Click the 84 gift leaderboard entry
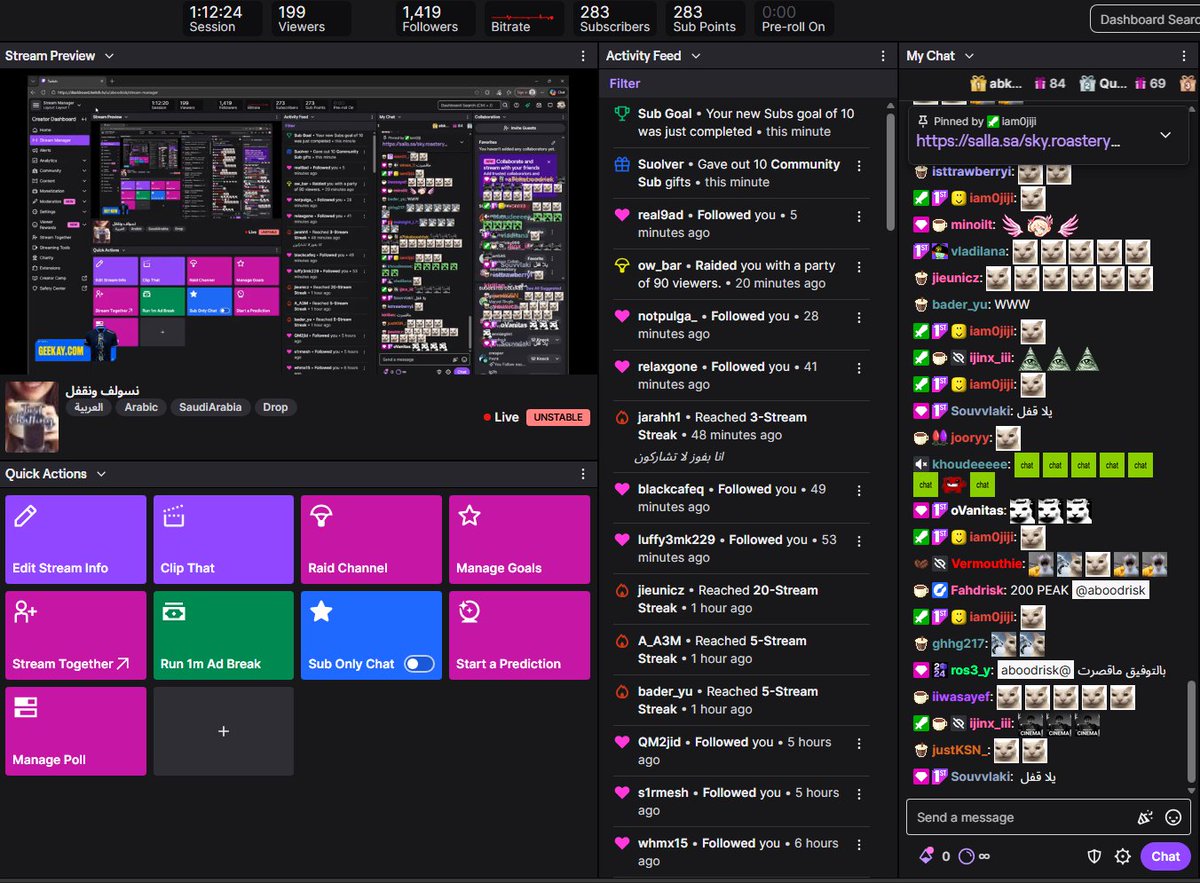 (1049, 83)
